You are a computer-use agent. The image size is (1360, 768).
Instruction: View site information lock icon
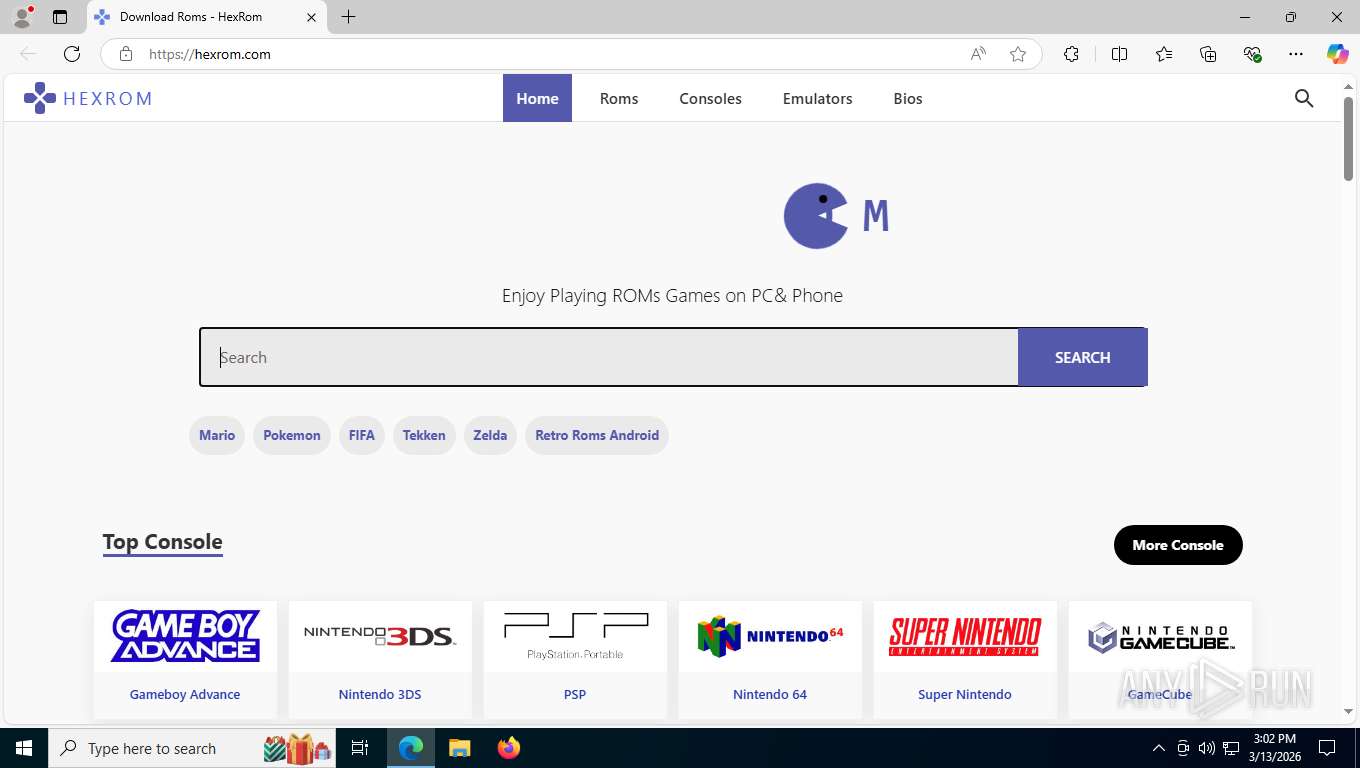click(126, 54)
